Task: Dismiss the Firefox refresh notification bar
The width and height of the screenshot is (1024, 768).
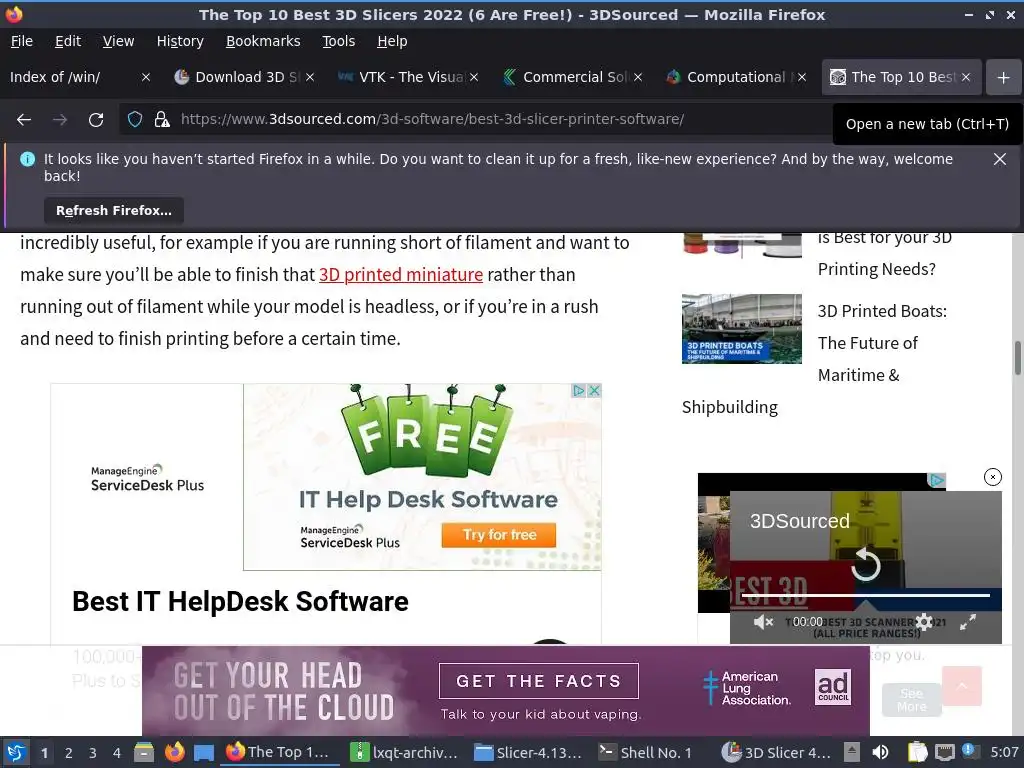Action: 999,159
